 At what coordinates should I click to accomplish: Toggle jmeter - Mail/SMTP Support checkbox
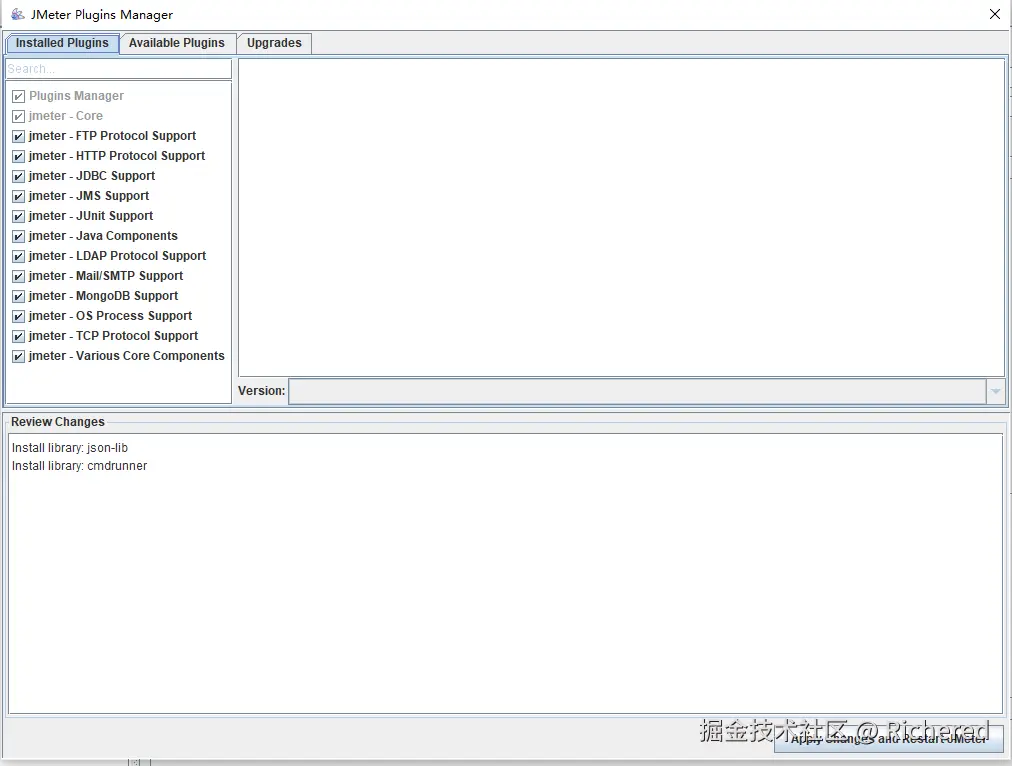[x=19, y=277]
